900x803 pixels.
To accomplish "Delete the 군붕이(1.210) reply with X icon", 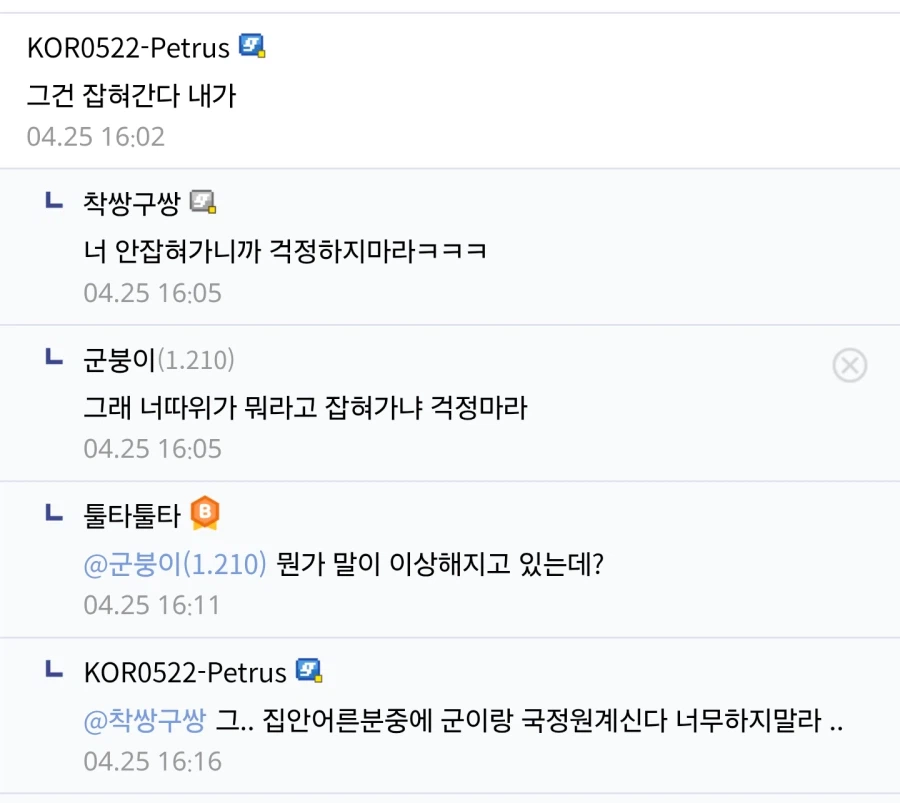I will tap(849, 365).
